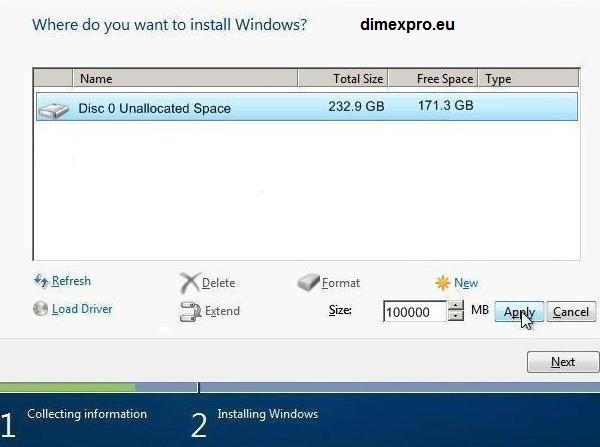Open the Refresh link
This screenshot has height=447, width=600.
pyautogui.click(x=71, y=281)
